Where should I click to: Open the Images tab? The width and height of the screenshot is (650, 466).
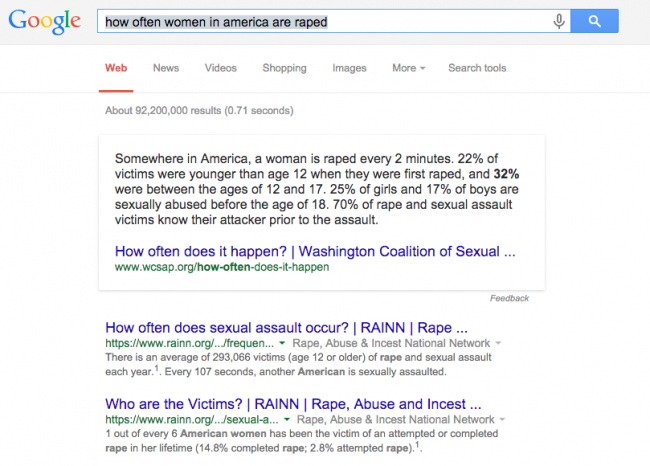(x=349, y=68)
